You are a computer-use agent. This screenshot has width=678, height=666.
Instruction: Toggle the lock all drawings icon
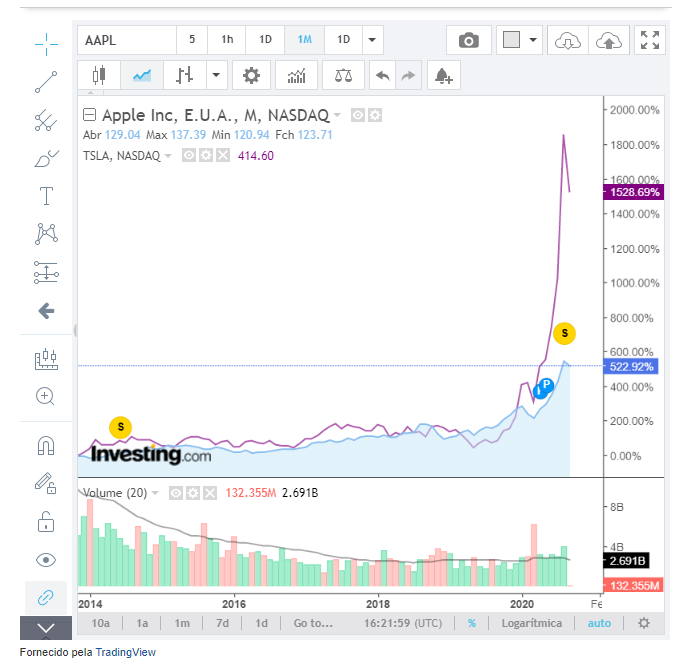click(45, 521)
